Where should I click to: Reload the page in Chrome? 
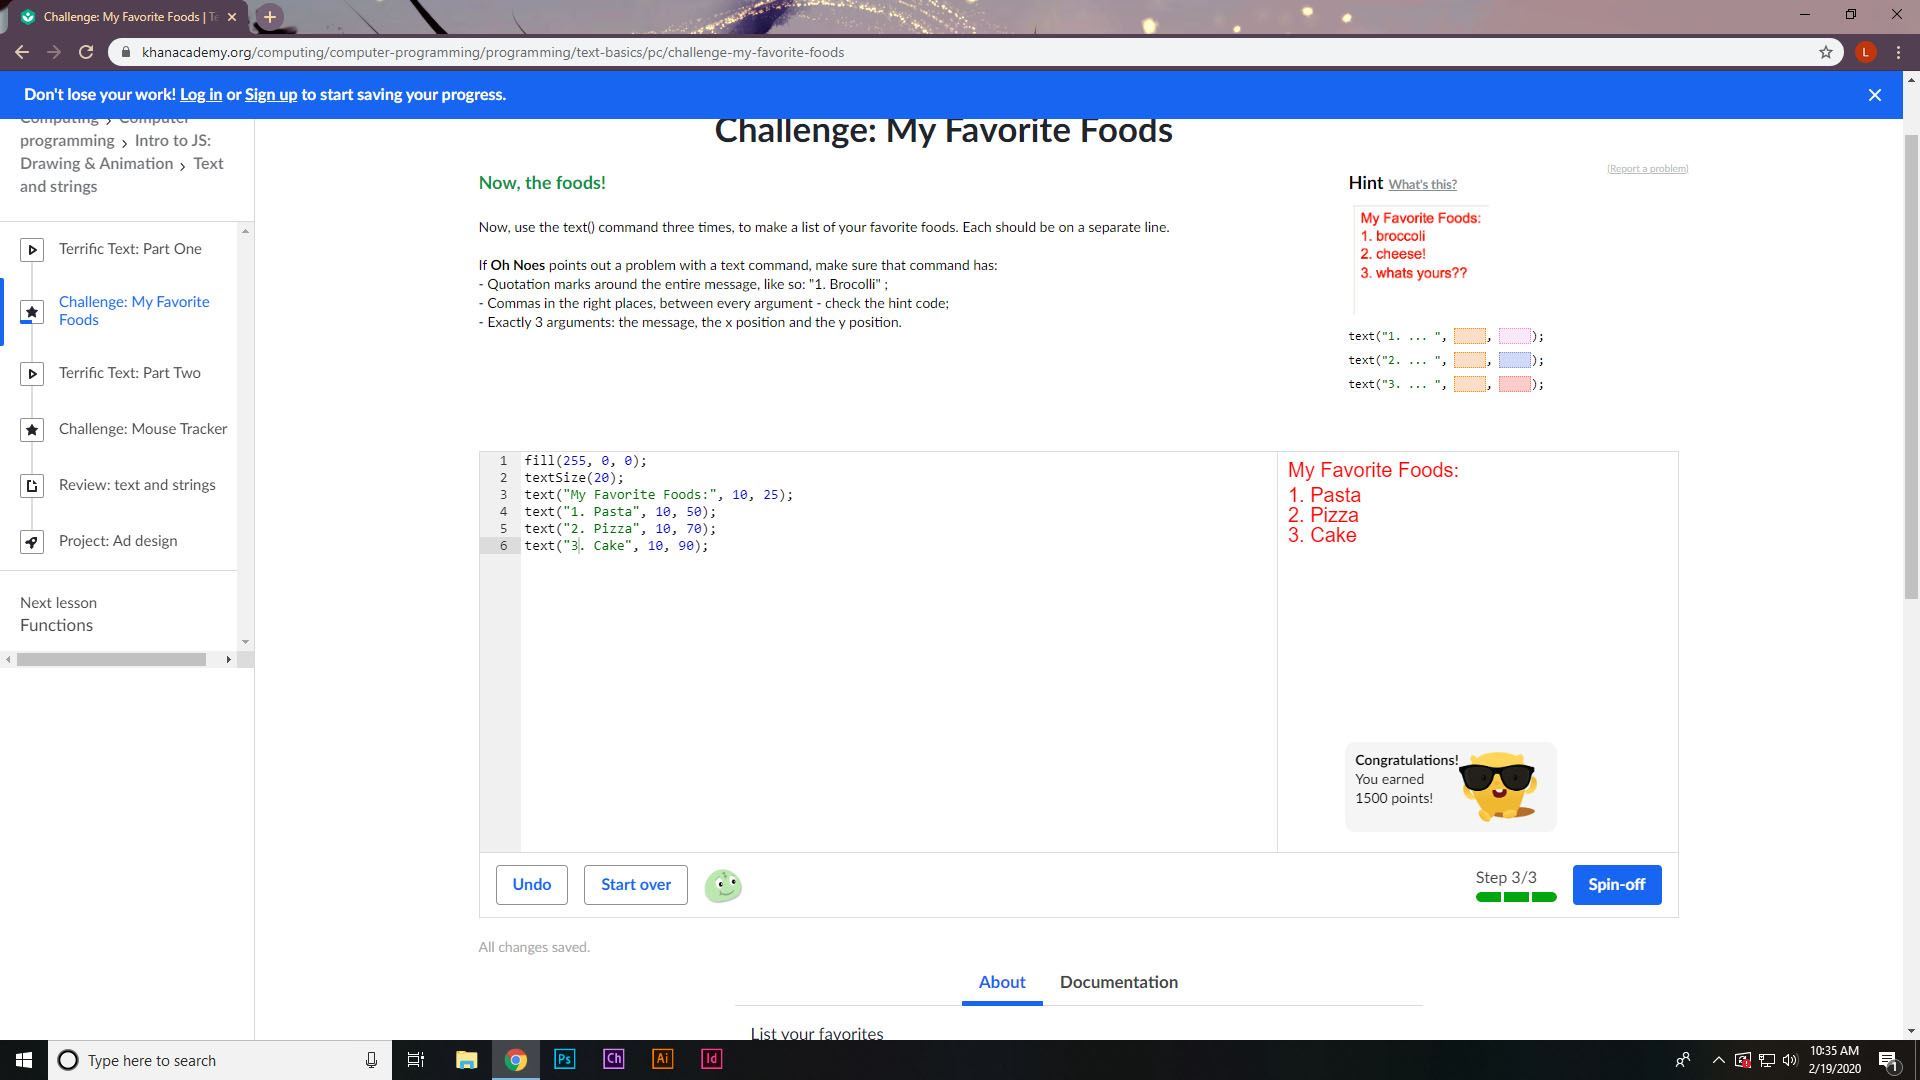pos(86,52)
